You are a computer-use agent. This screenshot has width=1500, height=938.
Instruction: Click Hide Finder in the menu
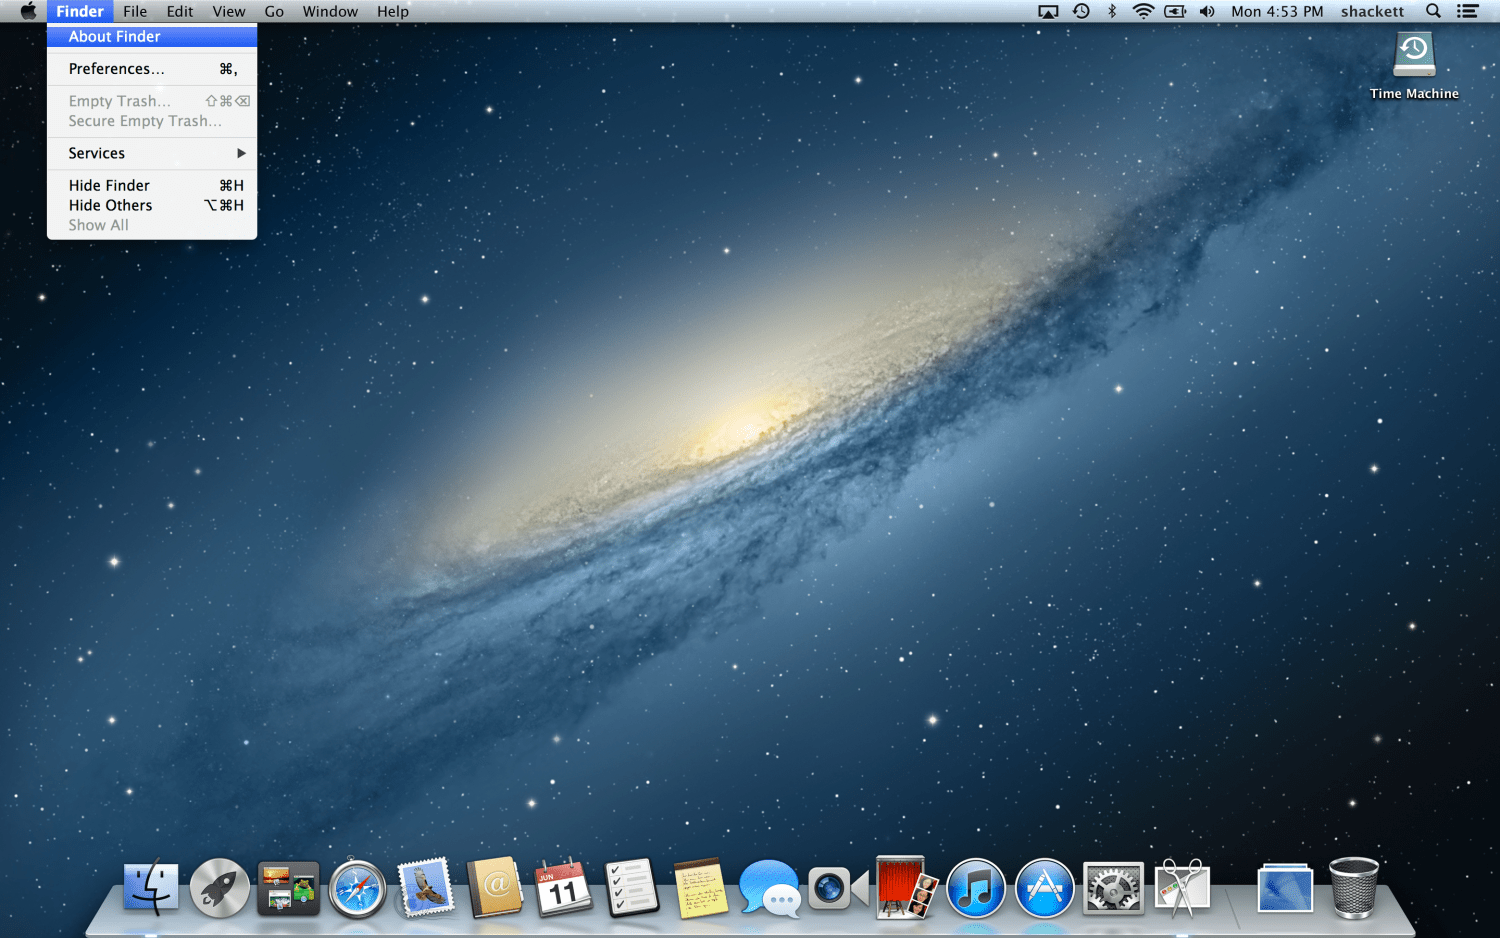(x=152, y=185)
